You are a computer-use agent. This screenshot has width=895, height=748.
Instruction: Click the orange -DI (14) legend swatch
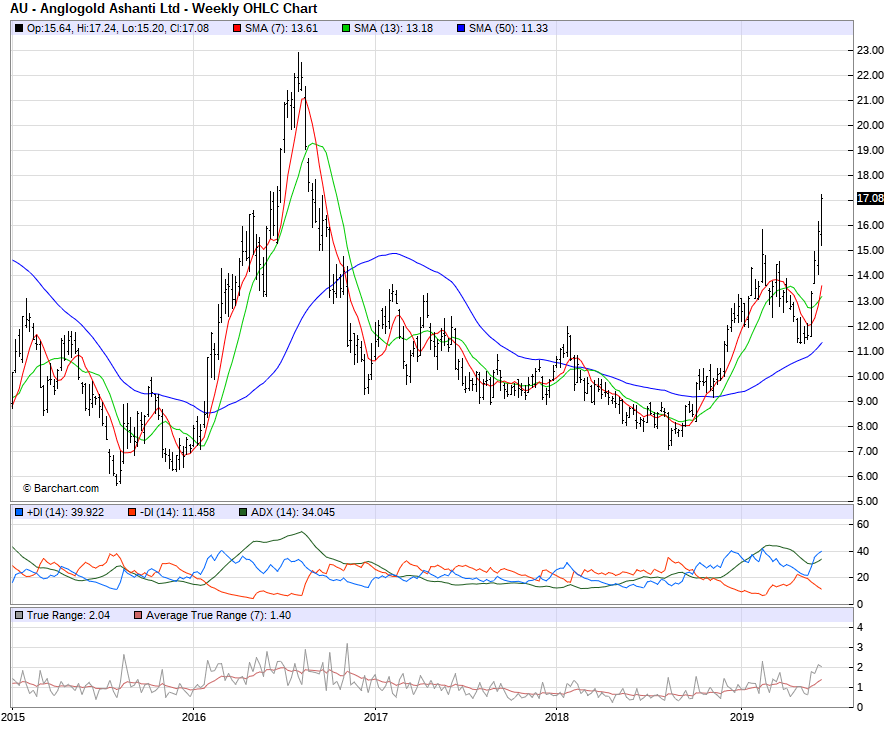tap(132, 512)
